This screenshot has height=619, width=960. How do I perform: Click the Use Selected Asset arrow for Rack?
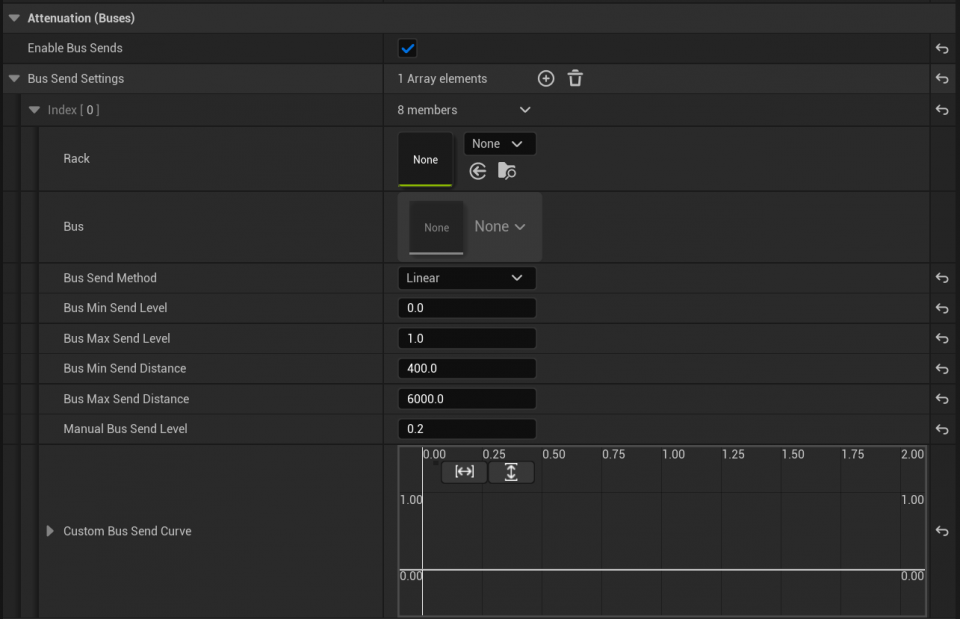(477, 171)
